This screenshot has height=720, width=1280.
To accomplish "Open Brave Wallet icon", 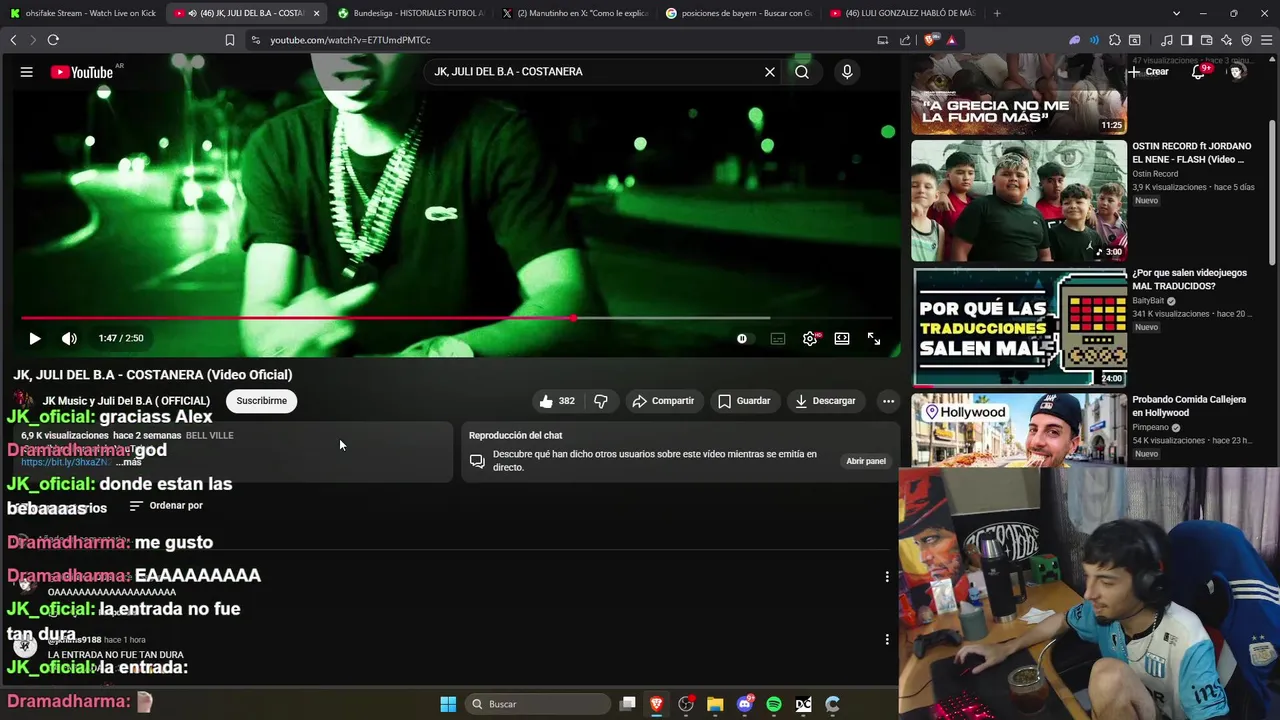I will 1206,40.
